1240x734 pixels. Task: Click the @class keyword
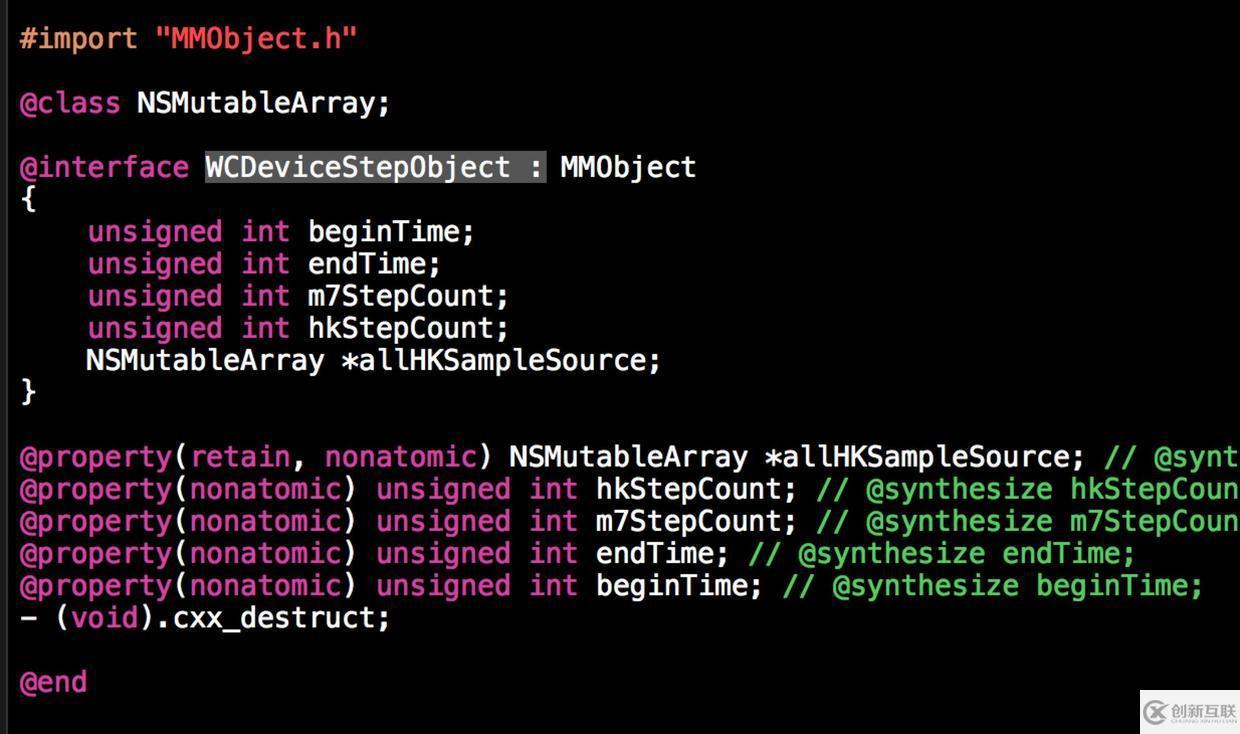point(70,103)
